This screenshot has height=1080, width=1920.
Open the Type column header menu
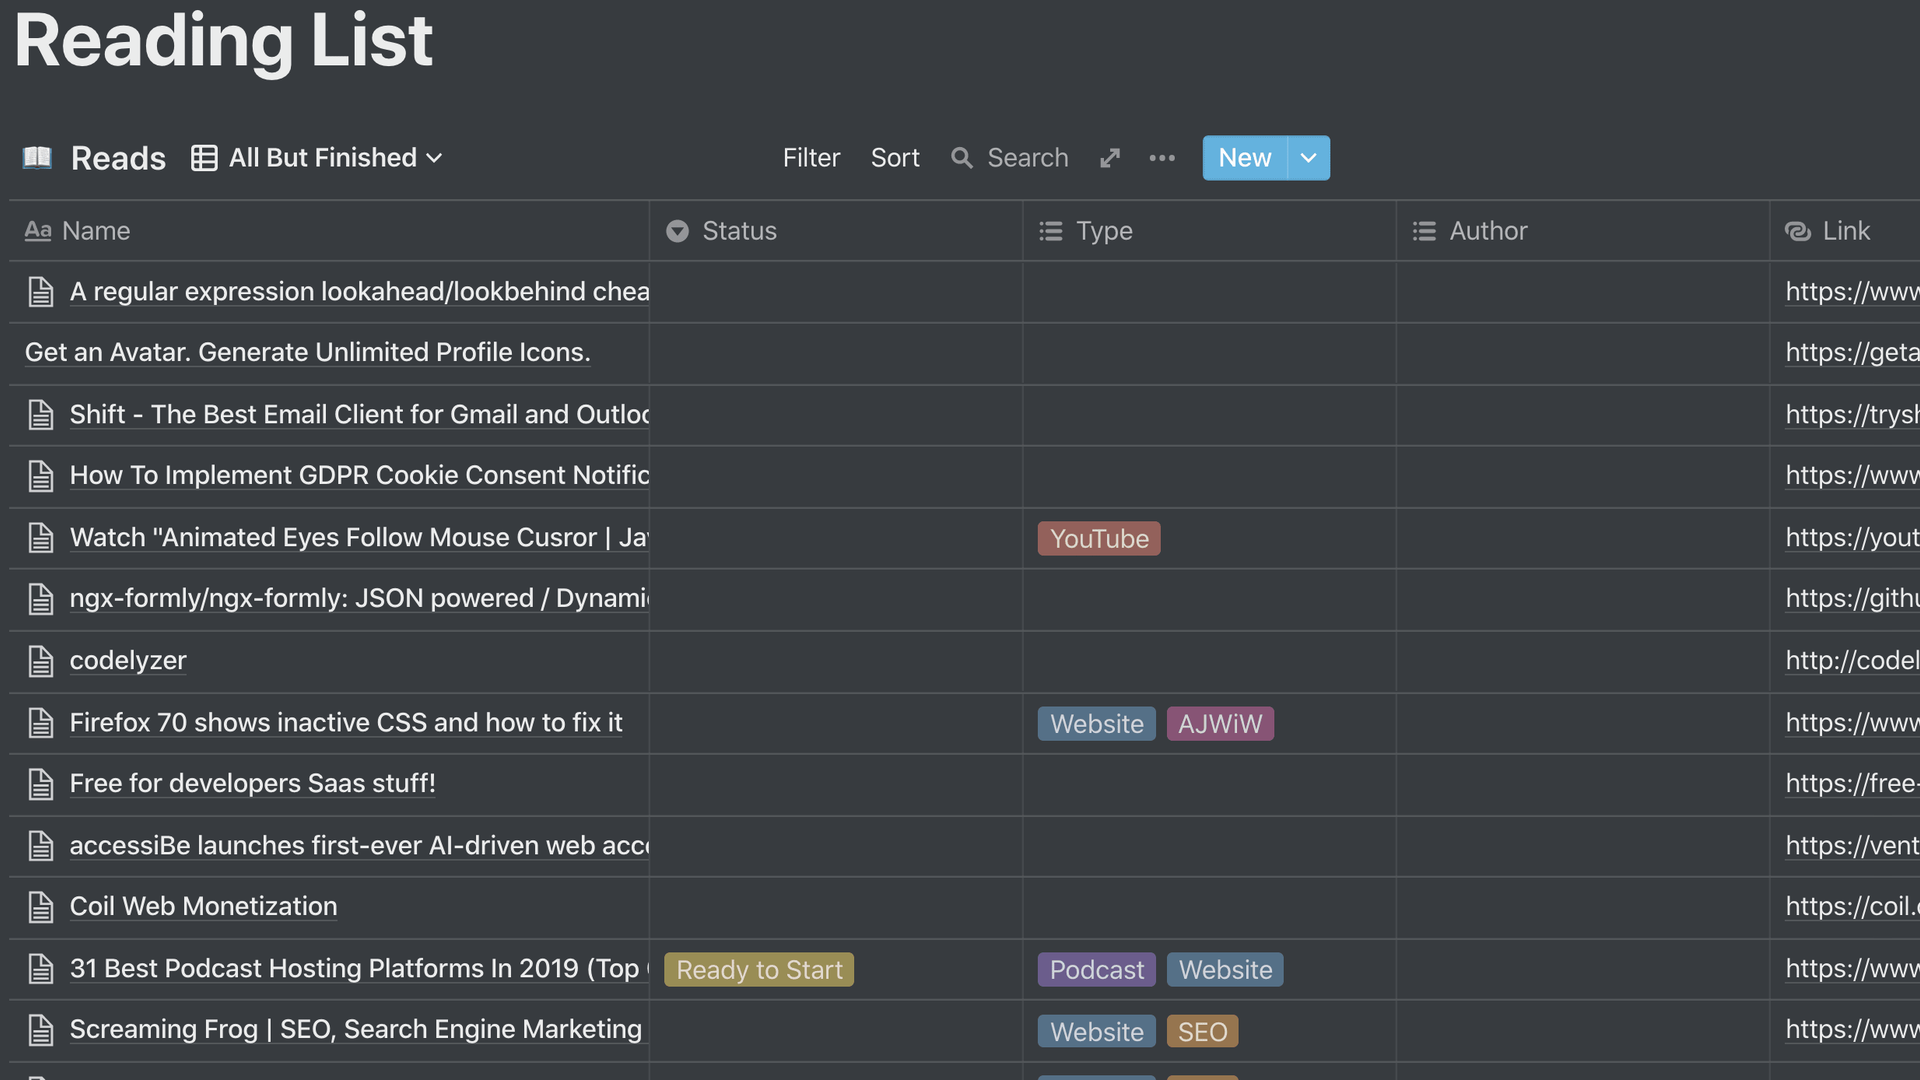1104,231
